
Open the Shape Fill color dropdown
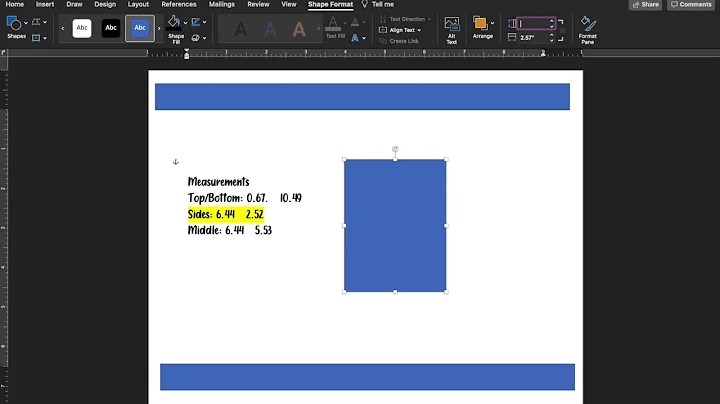(x=186, y=23)
